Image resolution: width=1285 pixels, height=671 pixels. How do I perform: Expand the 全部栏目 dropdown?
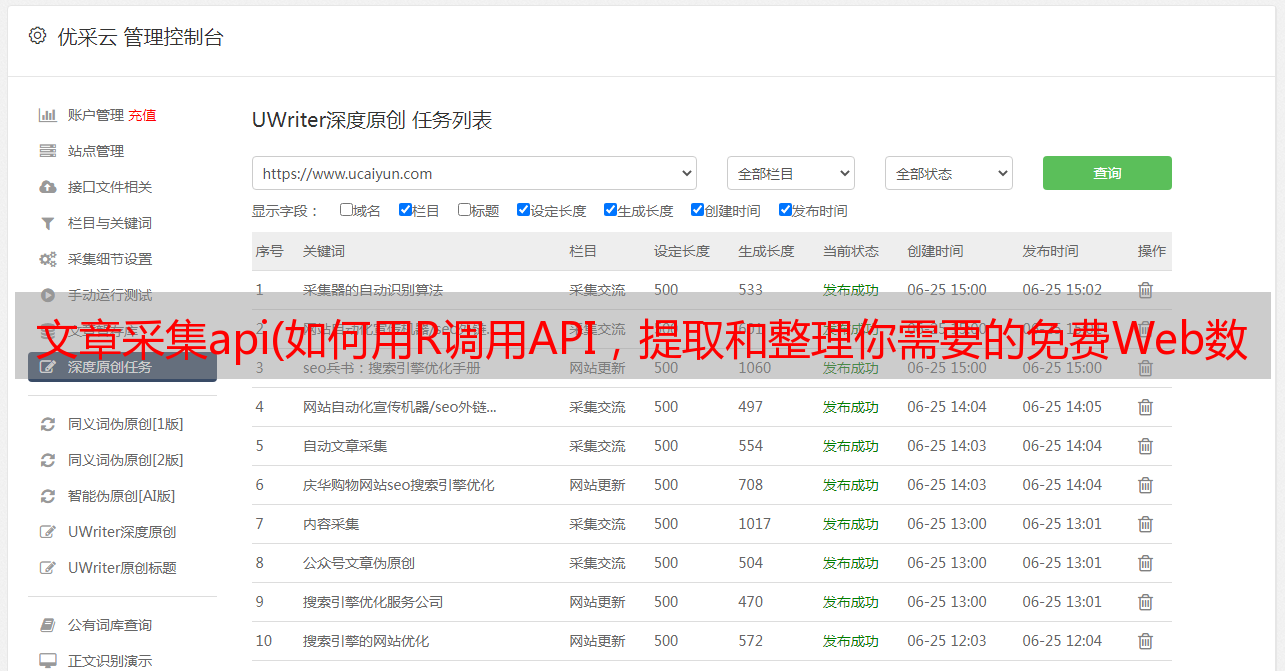click(x=790, y=173)
